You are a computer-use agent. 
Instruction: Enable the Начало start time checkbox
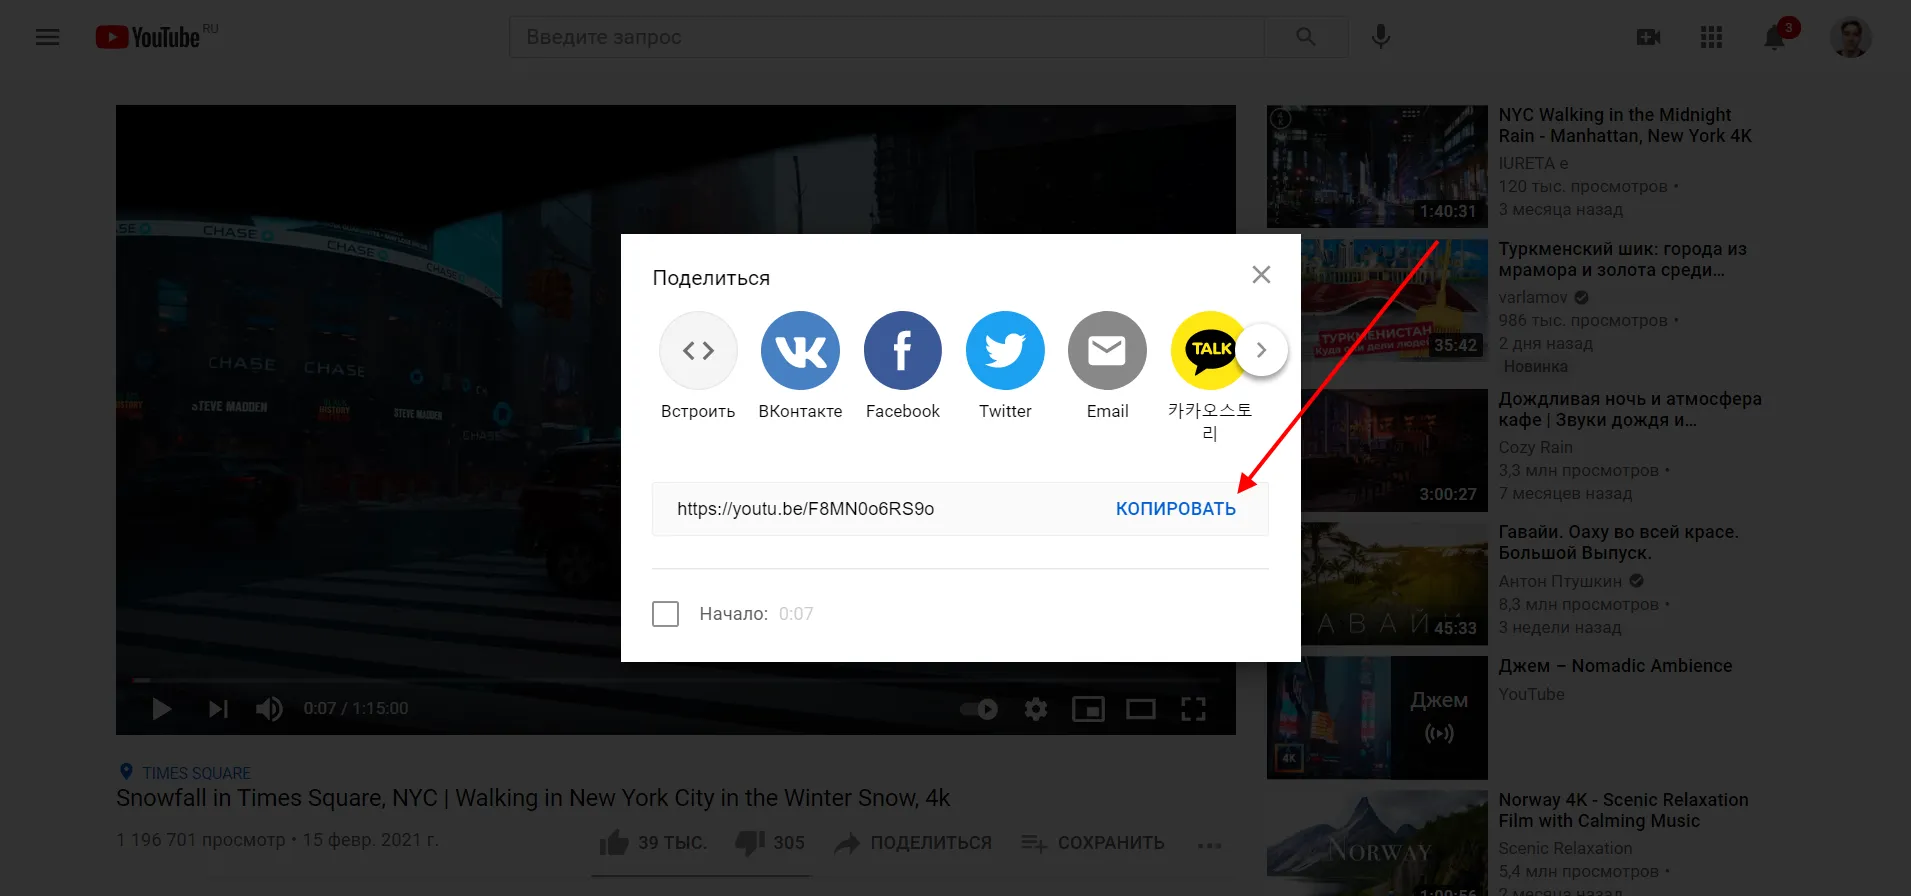[x=665, y=614]
